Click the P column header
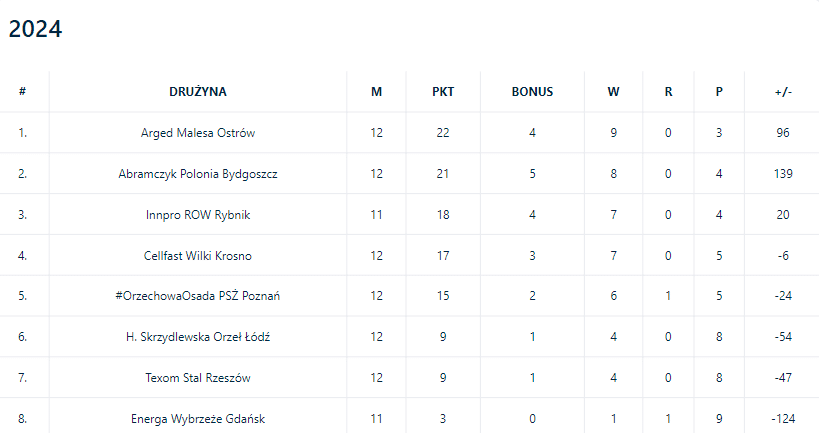 click(719, 92)
